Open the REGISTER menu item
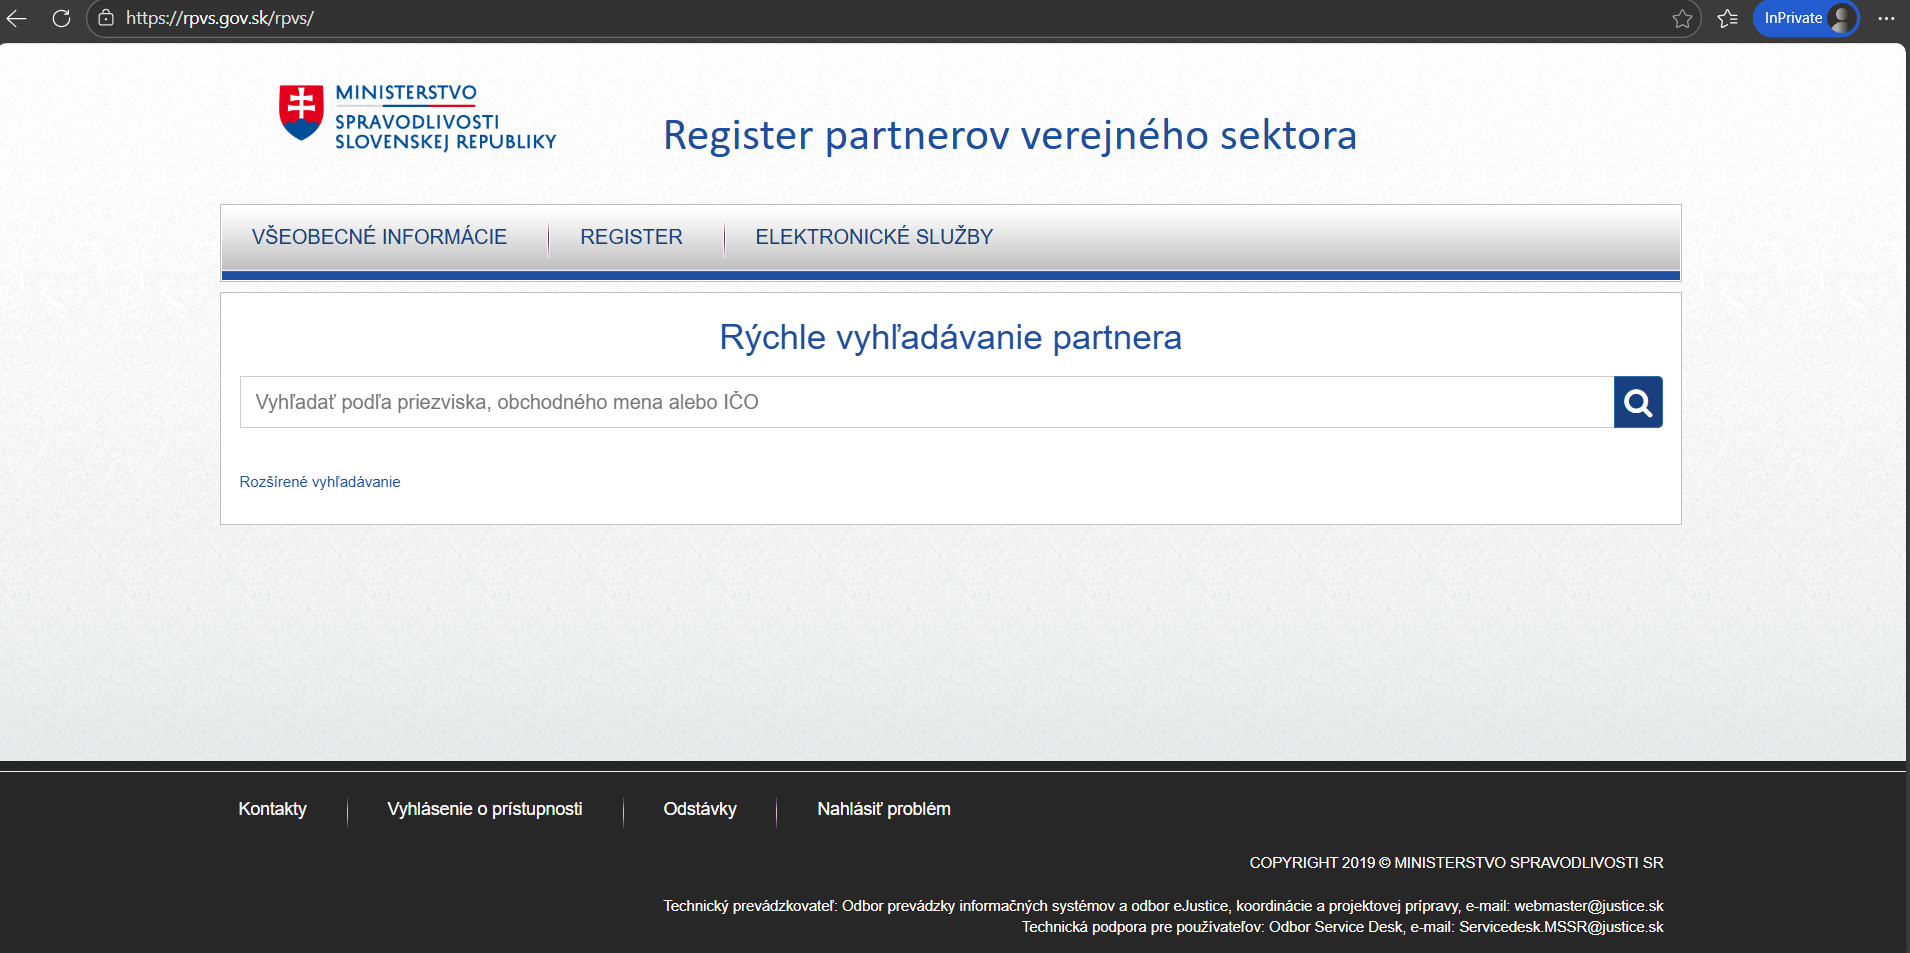The image size is (1910, 953). click(x=631, y=237)
